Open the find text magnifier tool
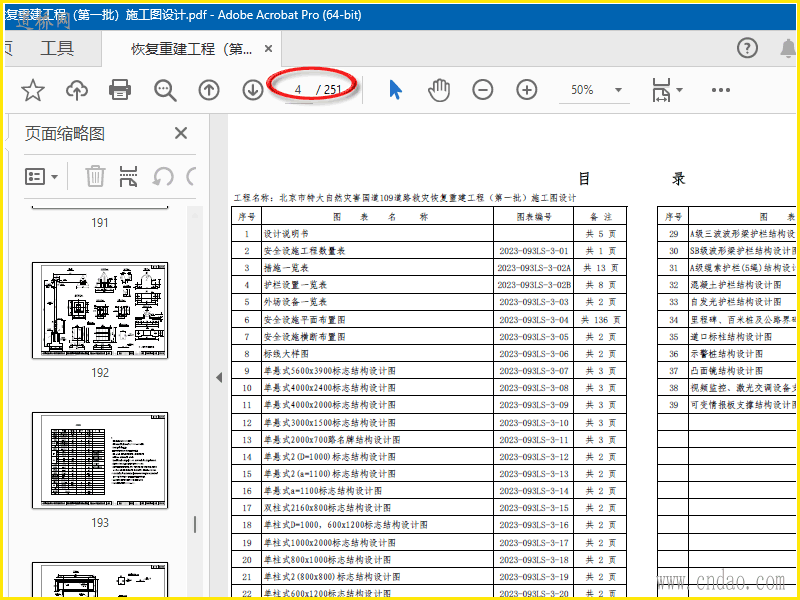800x600 pixels. pyautogui.click(x=165, y=90)
